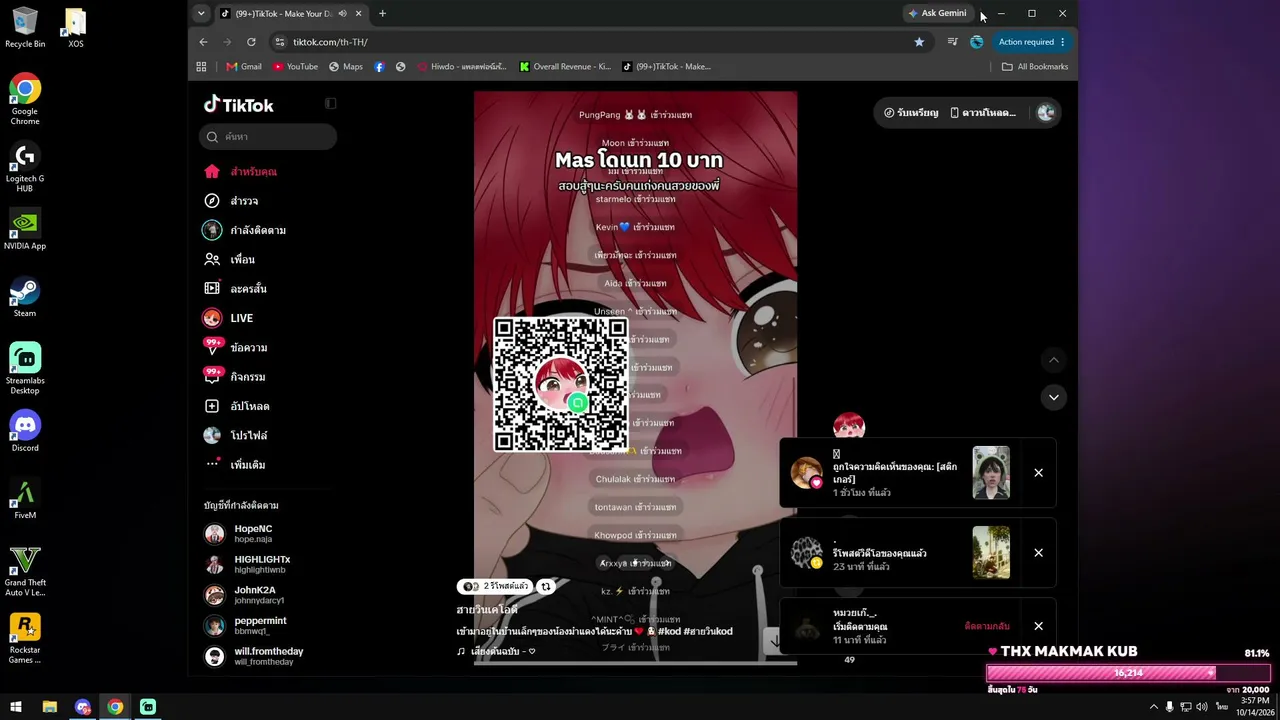The width and height of the screenshot is (1280, 720).
Task: Click the Ask Gemini button
Action: tap(937, 13)
